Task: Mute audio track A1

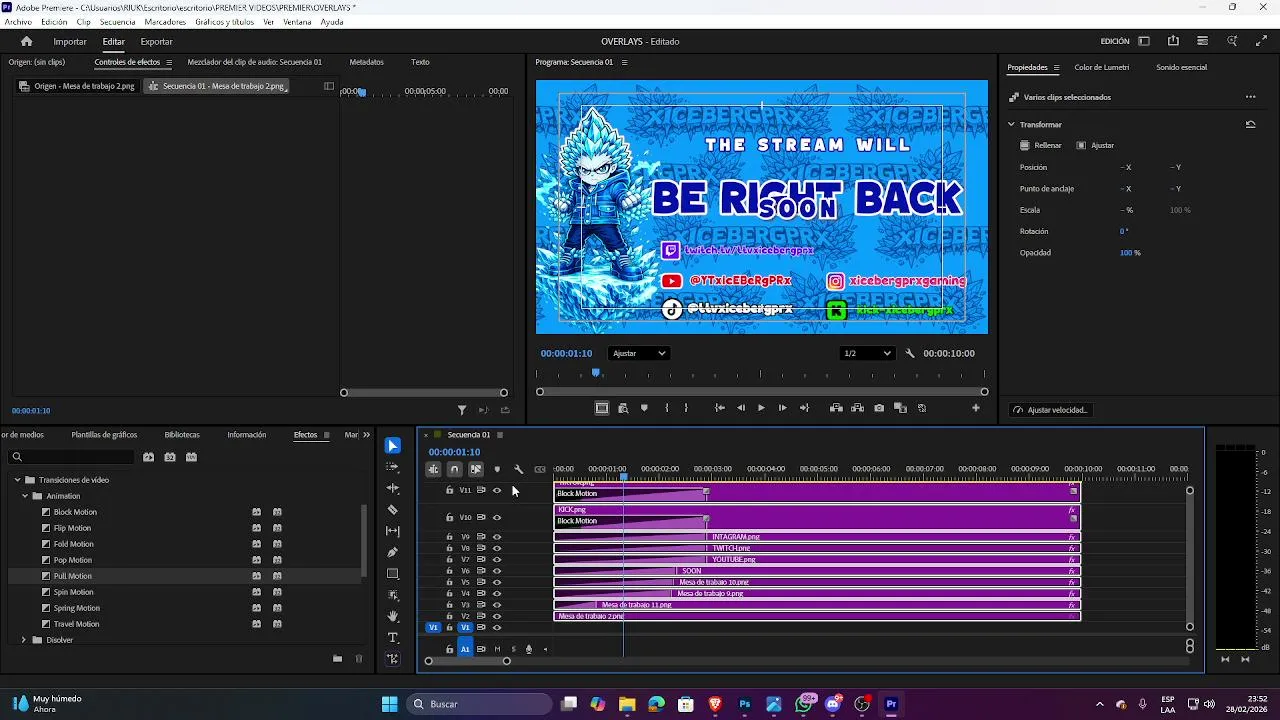Action: pos(497,649)
